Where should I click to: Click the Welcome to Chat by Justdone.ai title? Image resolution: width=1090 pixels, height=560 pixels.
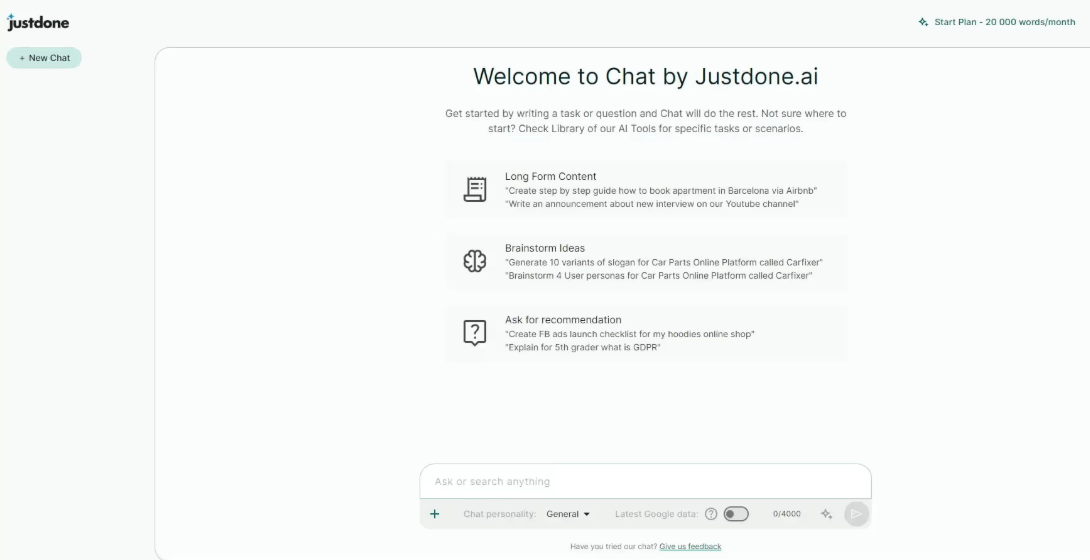pos(645,76)
